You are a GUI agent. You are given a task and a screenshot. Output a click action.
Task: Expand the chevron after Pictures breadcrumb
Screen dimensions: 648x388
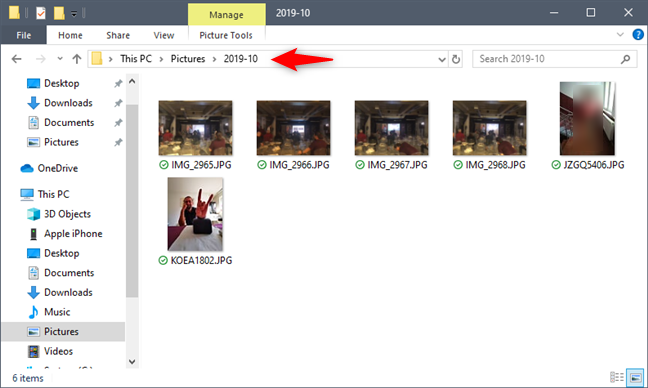[214, 59]
